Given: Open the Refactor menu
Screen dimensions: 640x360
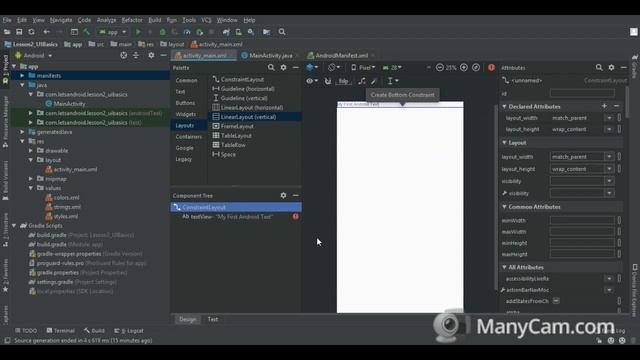Looking at the screenshot, I should click(132, 20).
